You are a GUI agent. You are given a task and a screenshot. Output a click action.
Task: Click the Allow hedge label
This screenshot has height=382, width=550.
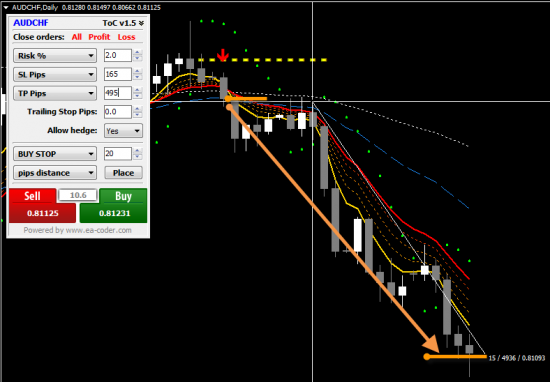point(72,130)
